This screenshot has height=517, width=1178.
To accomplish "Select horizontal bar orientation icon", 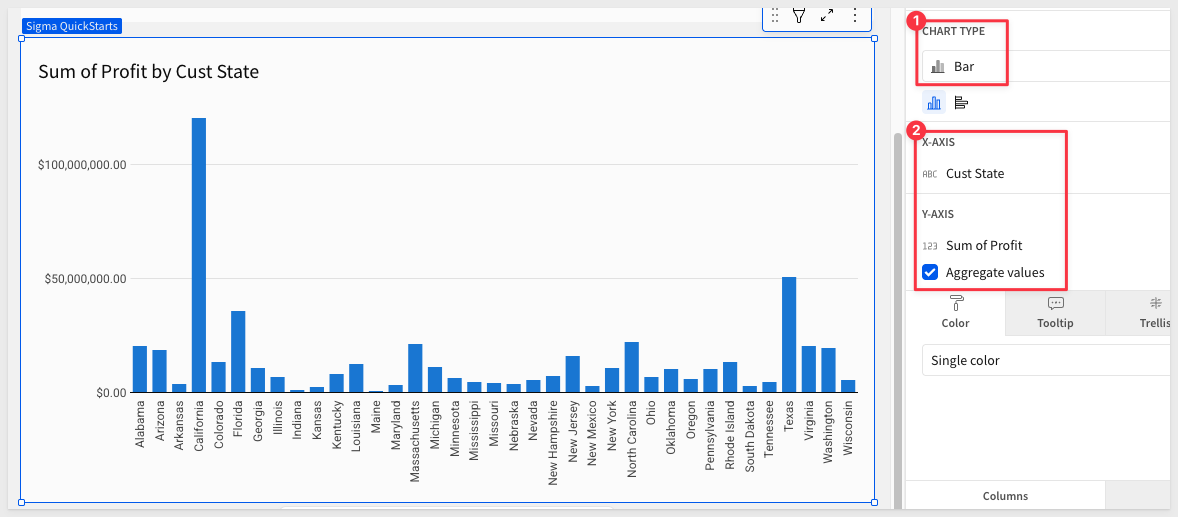I will (961, 103).
